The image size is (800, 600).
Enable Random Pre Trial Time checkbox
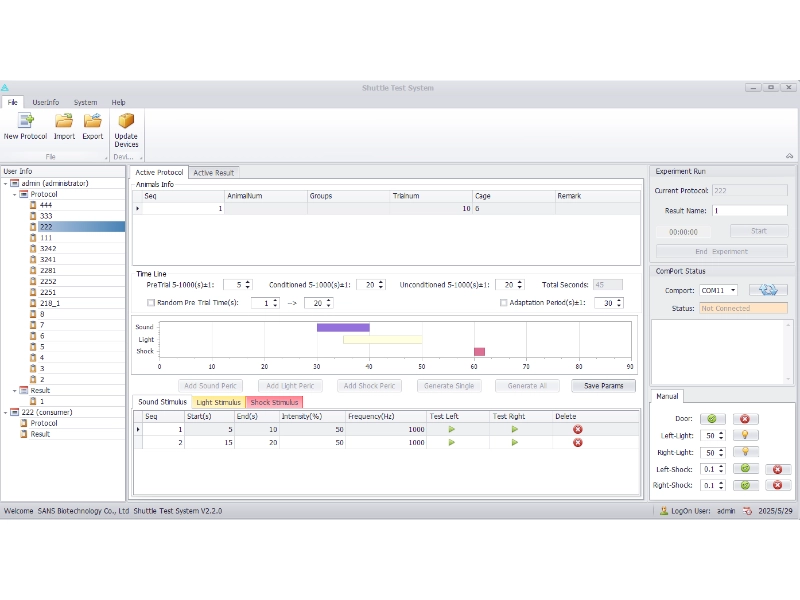pyautogui.click(x=151, y=303)
